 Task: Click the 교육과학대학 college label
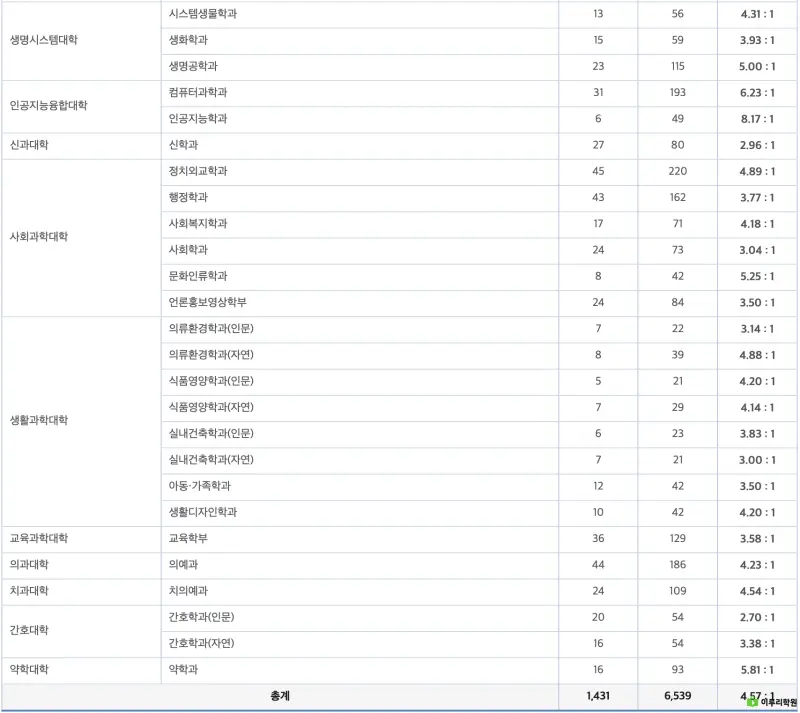coord(39,538)
